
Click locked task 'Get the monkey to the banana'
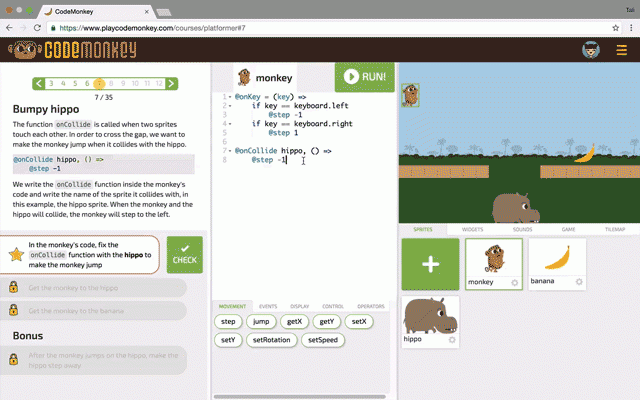[93, 311]
